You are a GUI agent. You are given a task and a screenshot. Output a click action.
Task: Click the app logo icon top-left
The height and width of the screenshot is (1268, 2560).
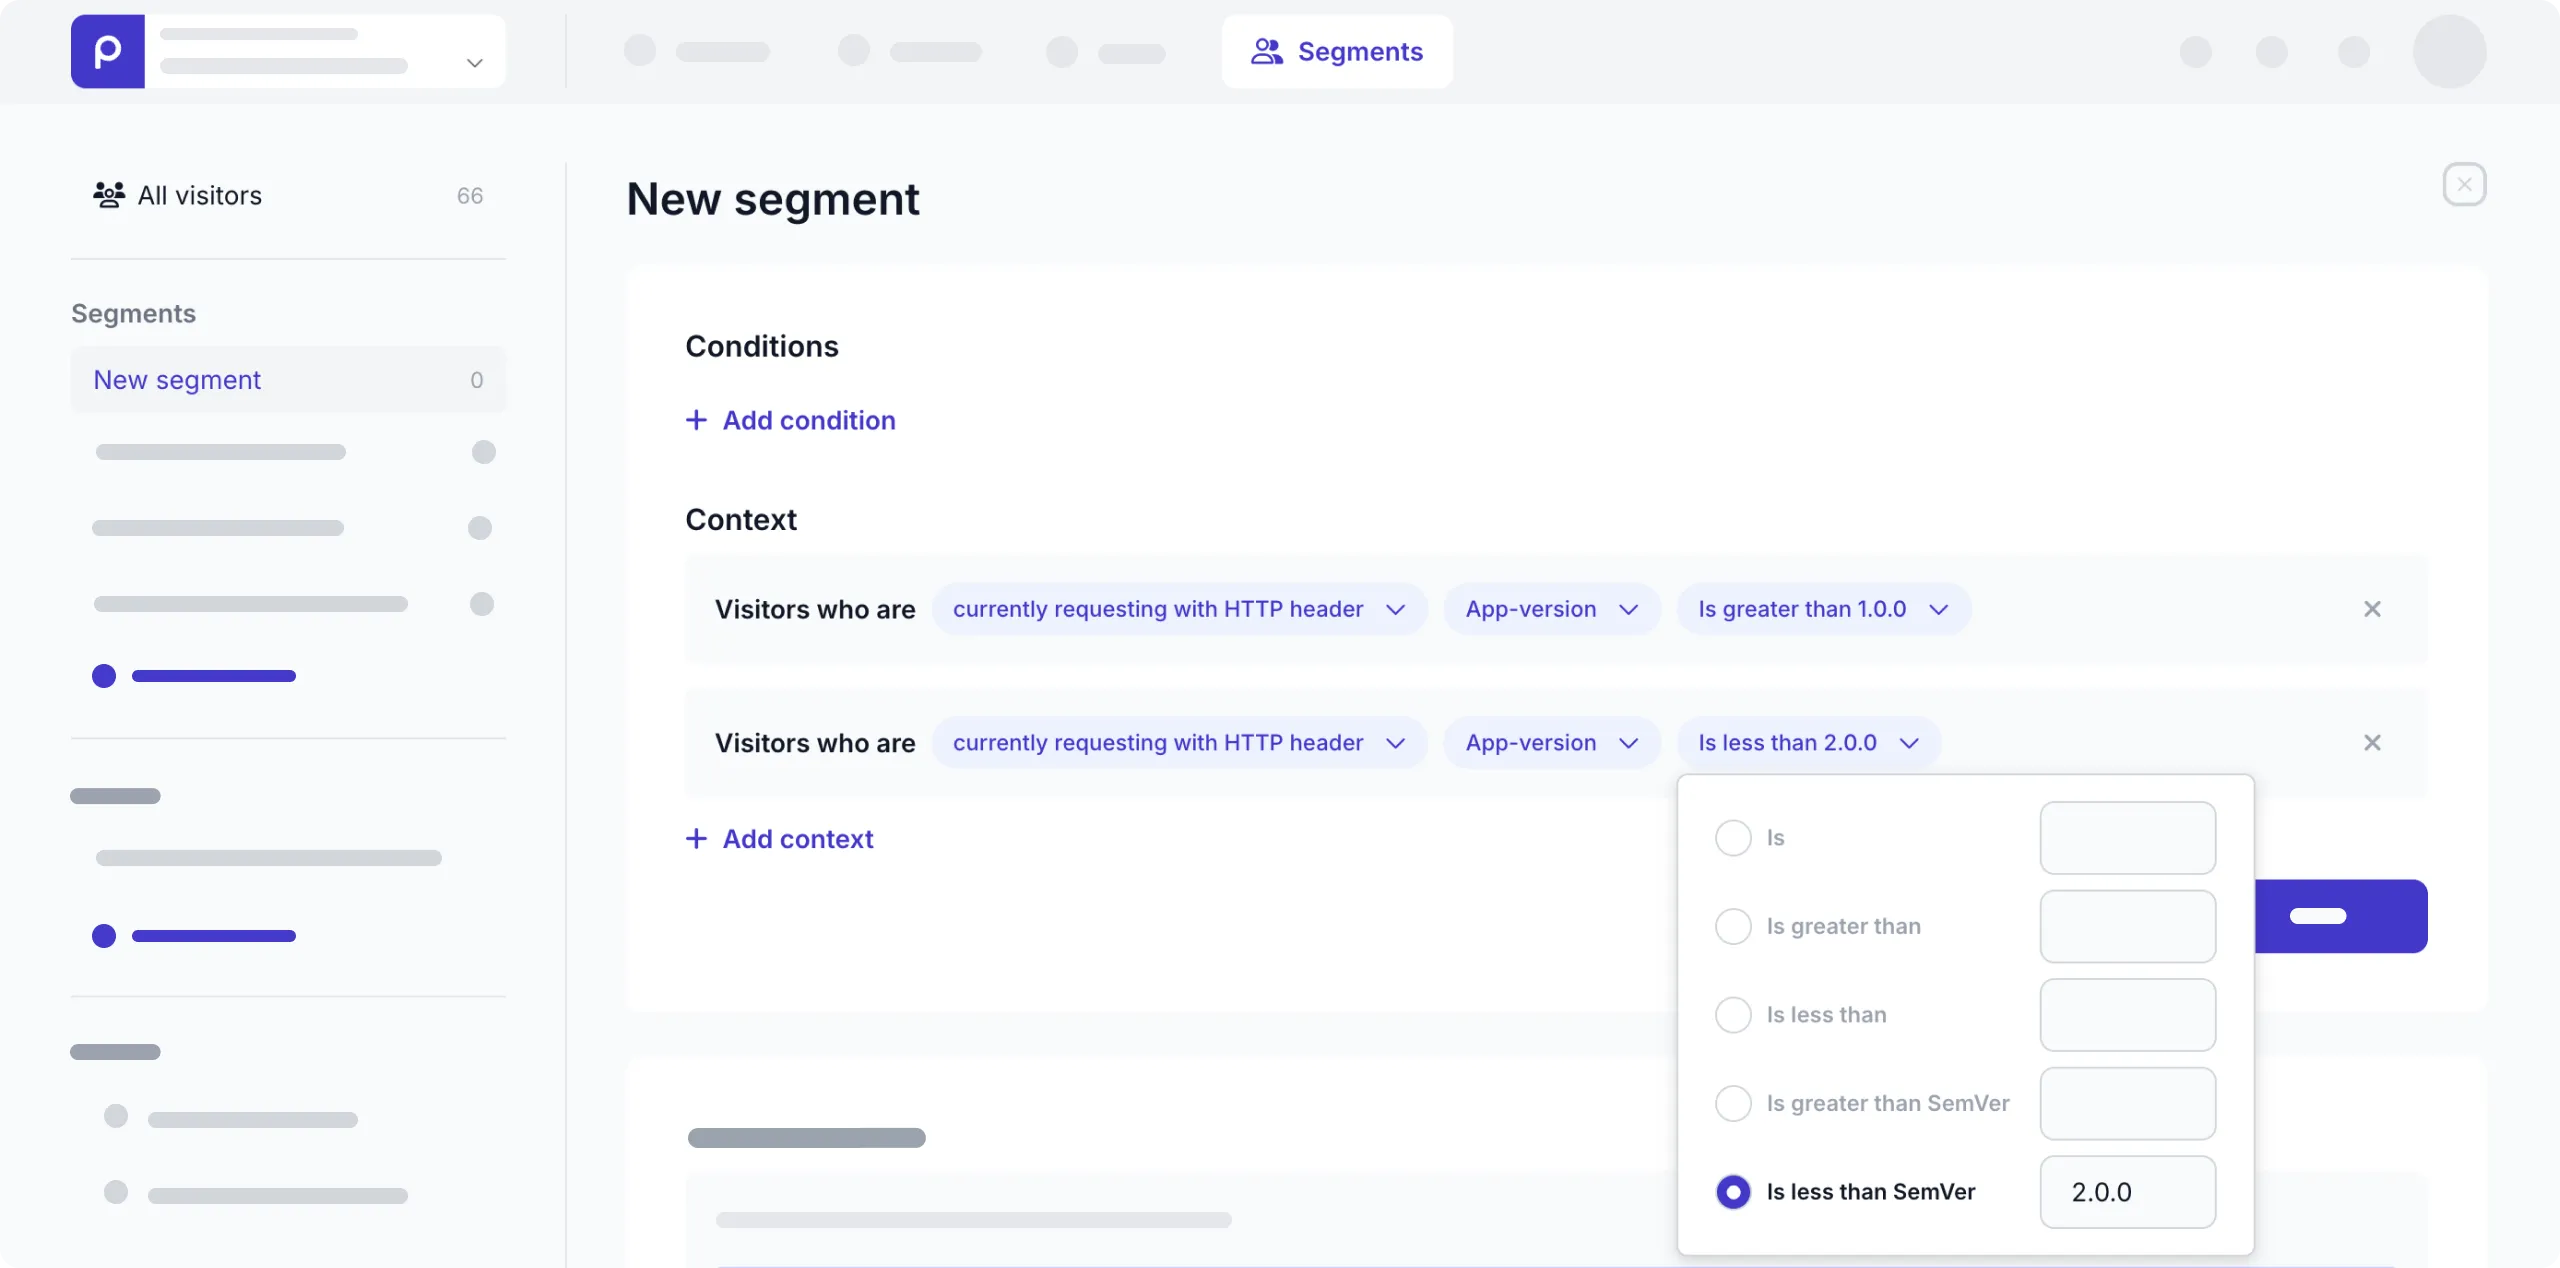[x=106, y=51]
